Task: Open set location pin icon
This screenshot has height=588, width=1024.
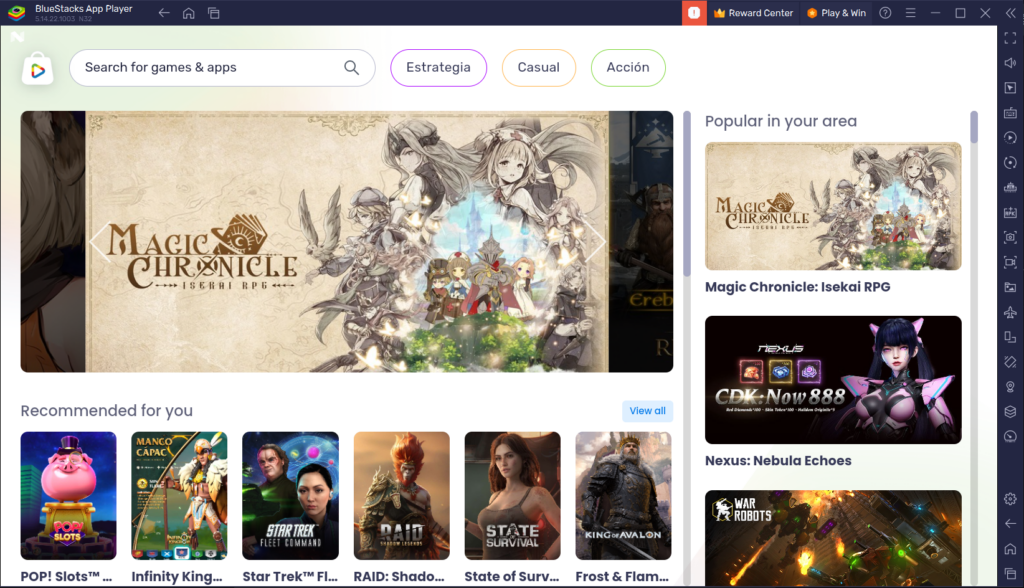Action: (1010, 386)
